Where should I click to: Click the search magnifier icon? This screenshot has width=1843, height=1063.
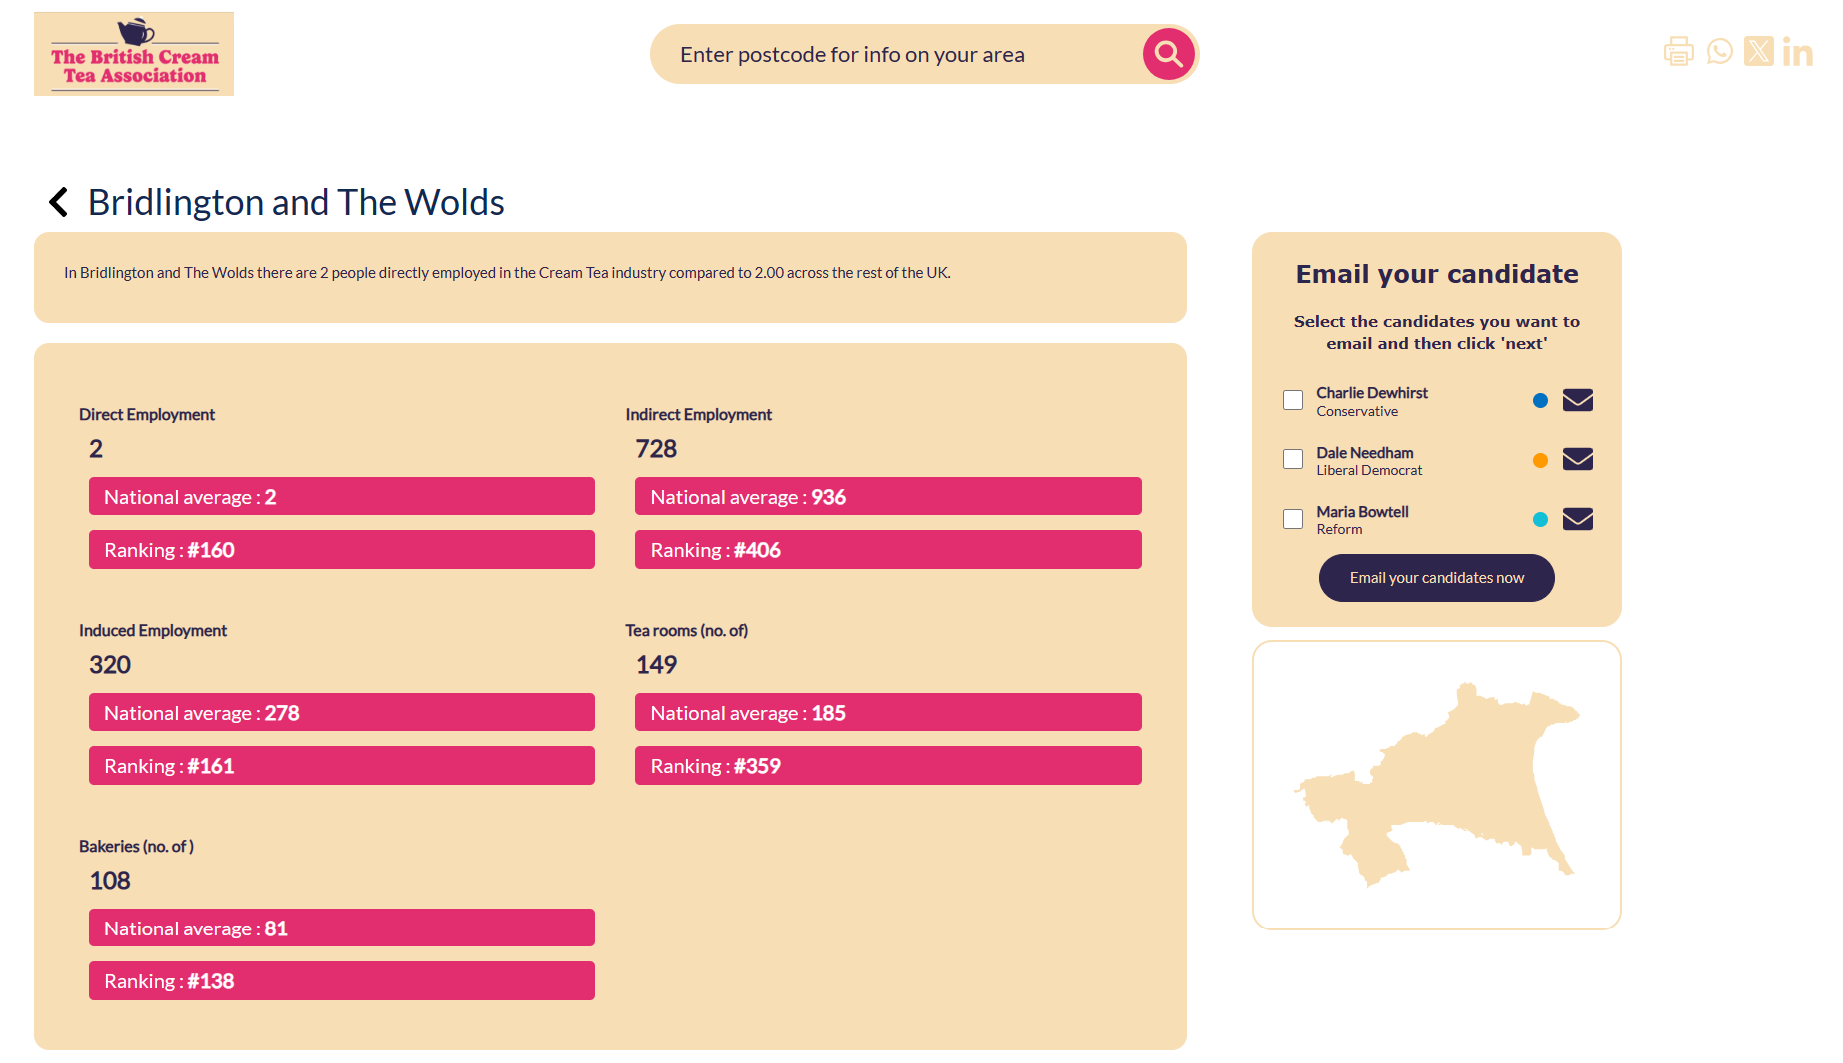point(1167,54)
